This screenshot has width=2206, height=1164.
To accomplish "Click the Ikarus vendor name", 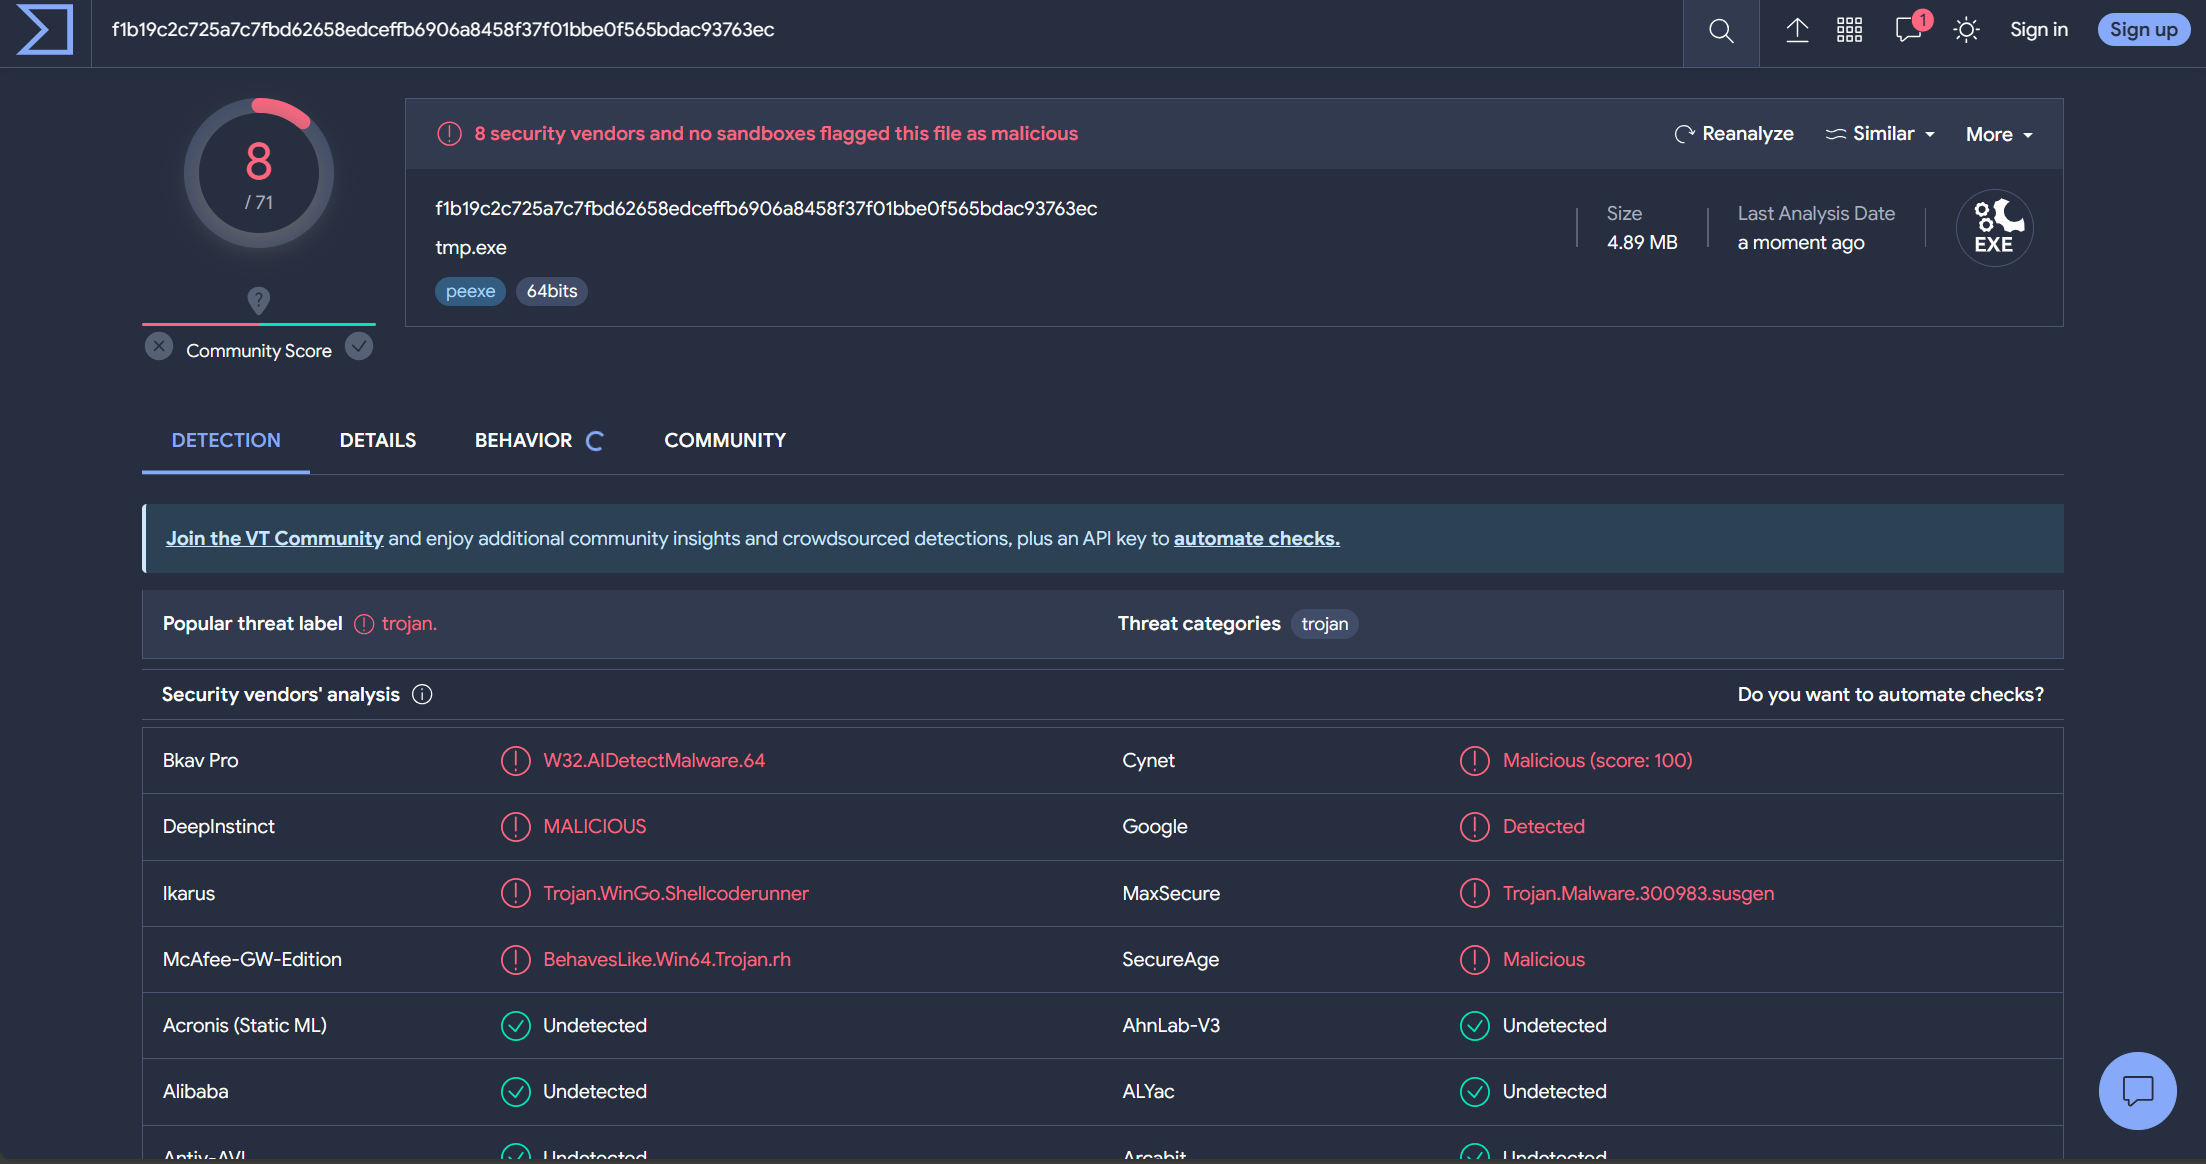I will coord(189,893).
